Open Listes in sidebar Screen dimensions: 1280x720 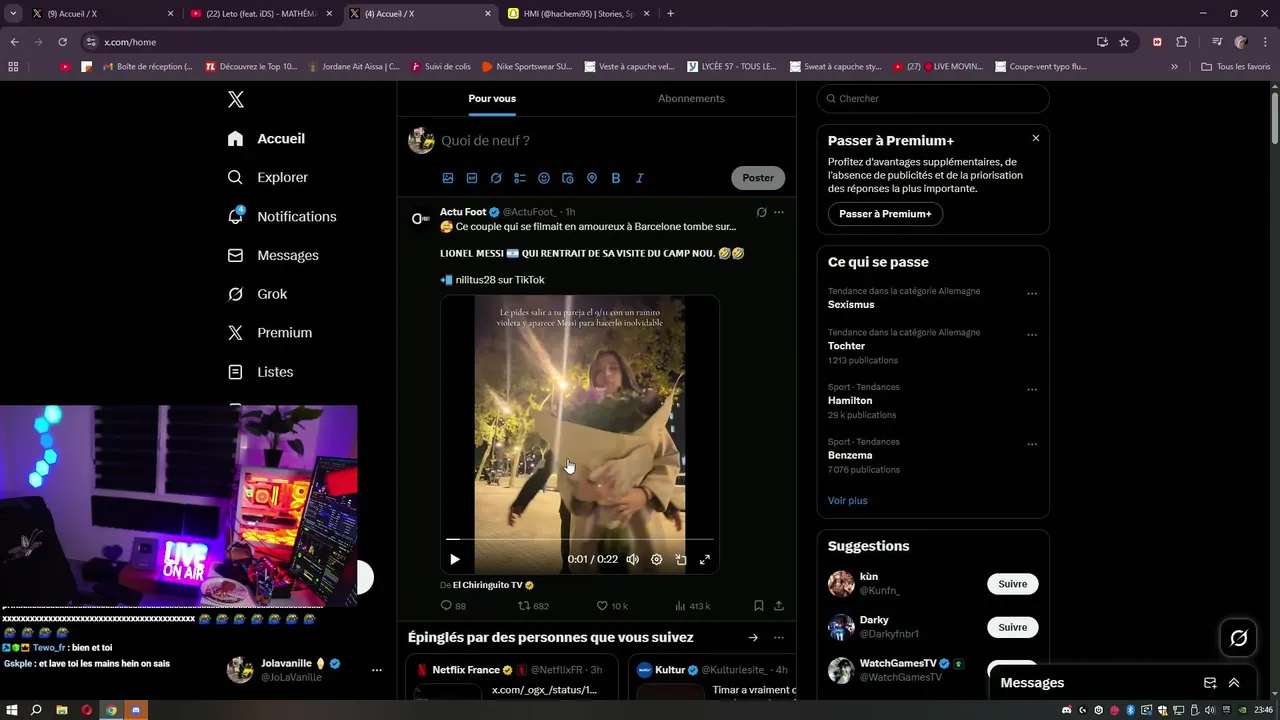[x=260, y=372]
